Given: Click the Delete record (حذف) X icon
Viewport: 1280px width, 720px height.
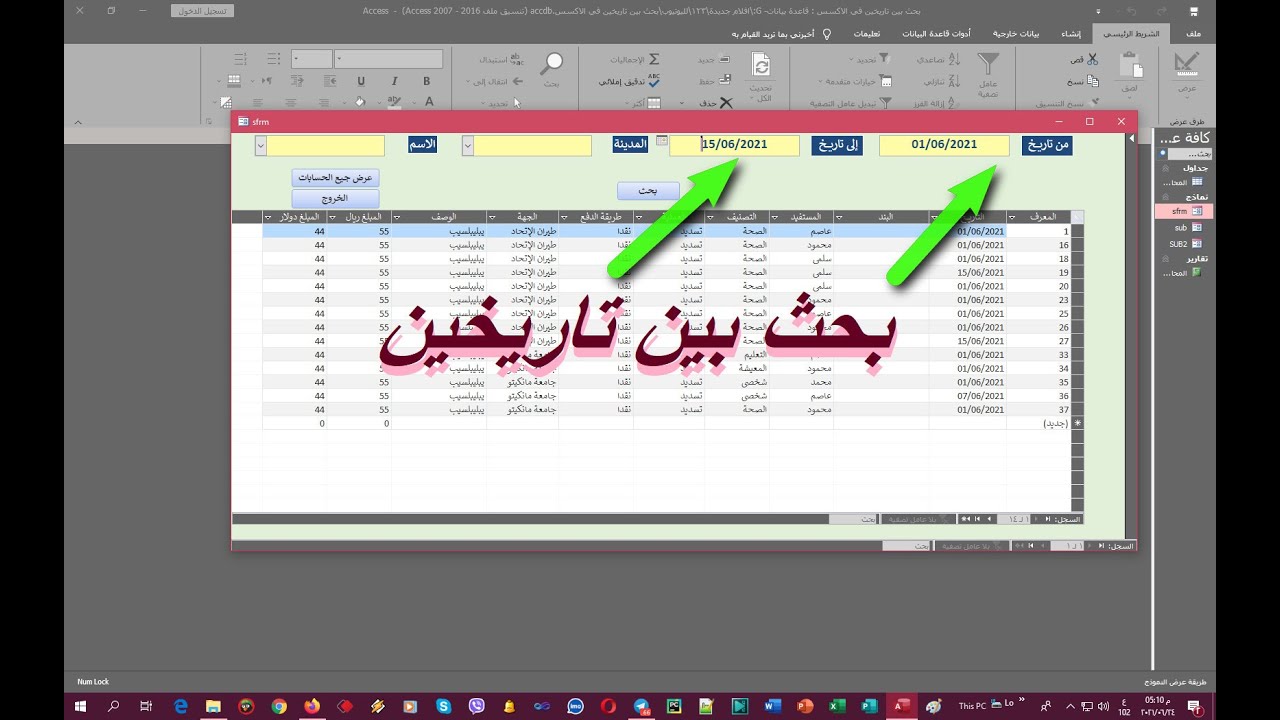Looking at the screenshot, I should point(726,102).
